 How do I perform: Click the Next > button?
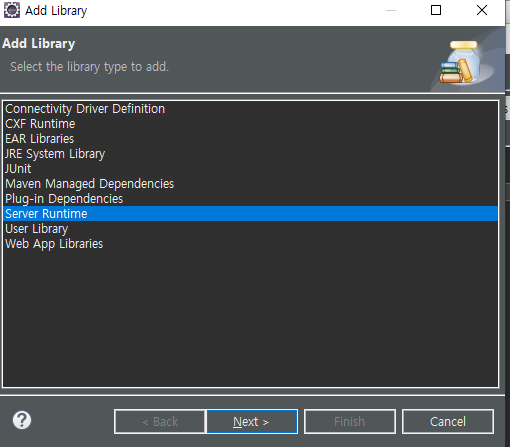pos(252,422)
